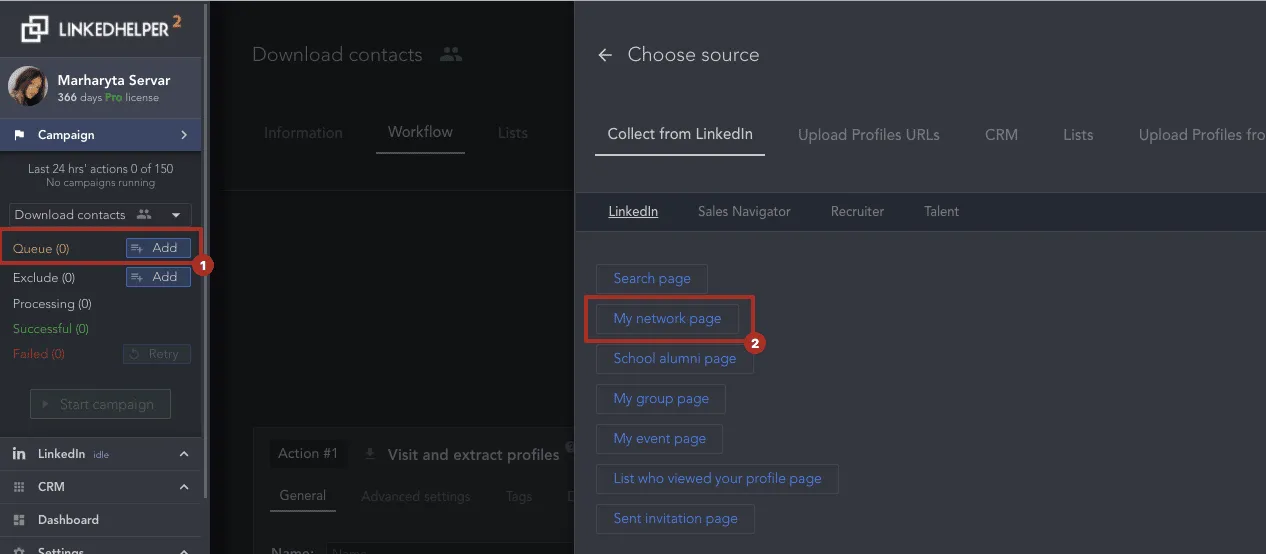Choose the My group page source
This screenshot has height=554, width=1266.
[x=661, y=399]
